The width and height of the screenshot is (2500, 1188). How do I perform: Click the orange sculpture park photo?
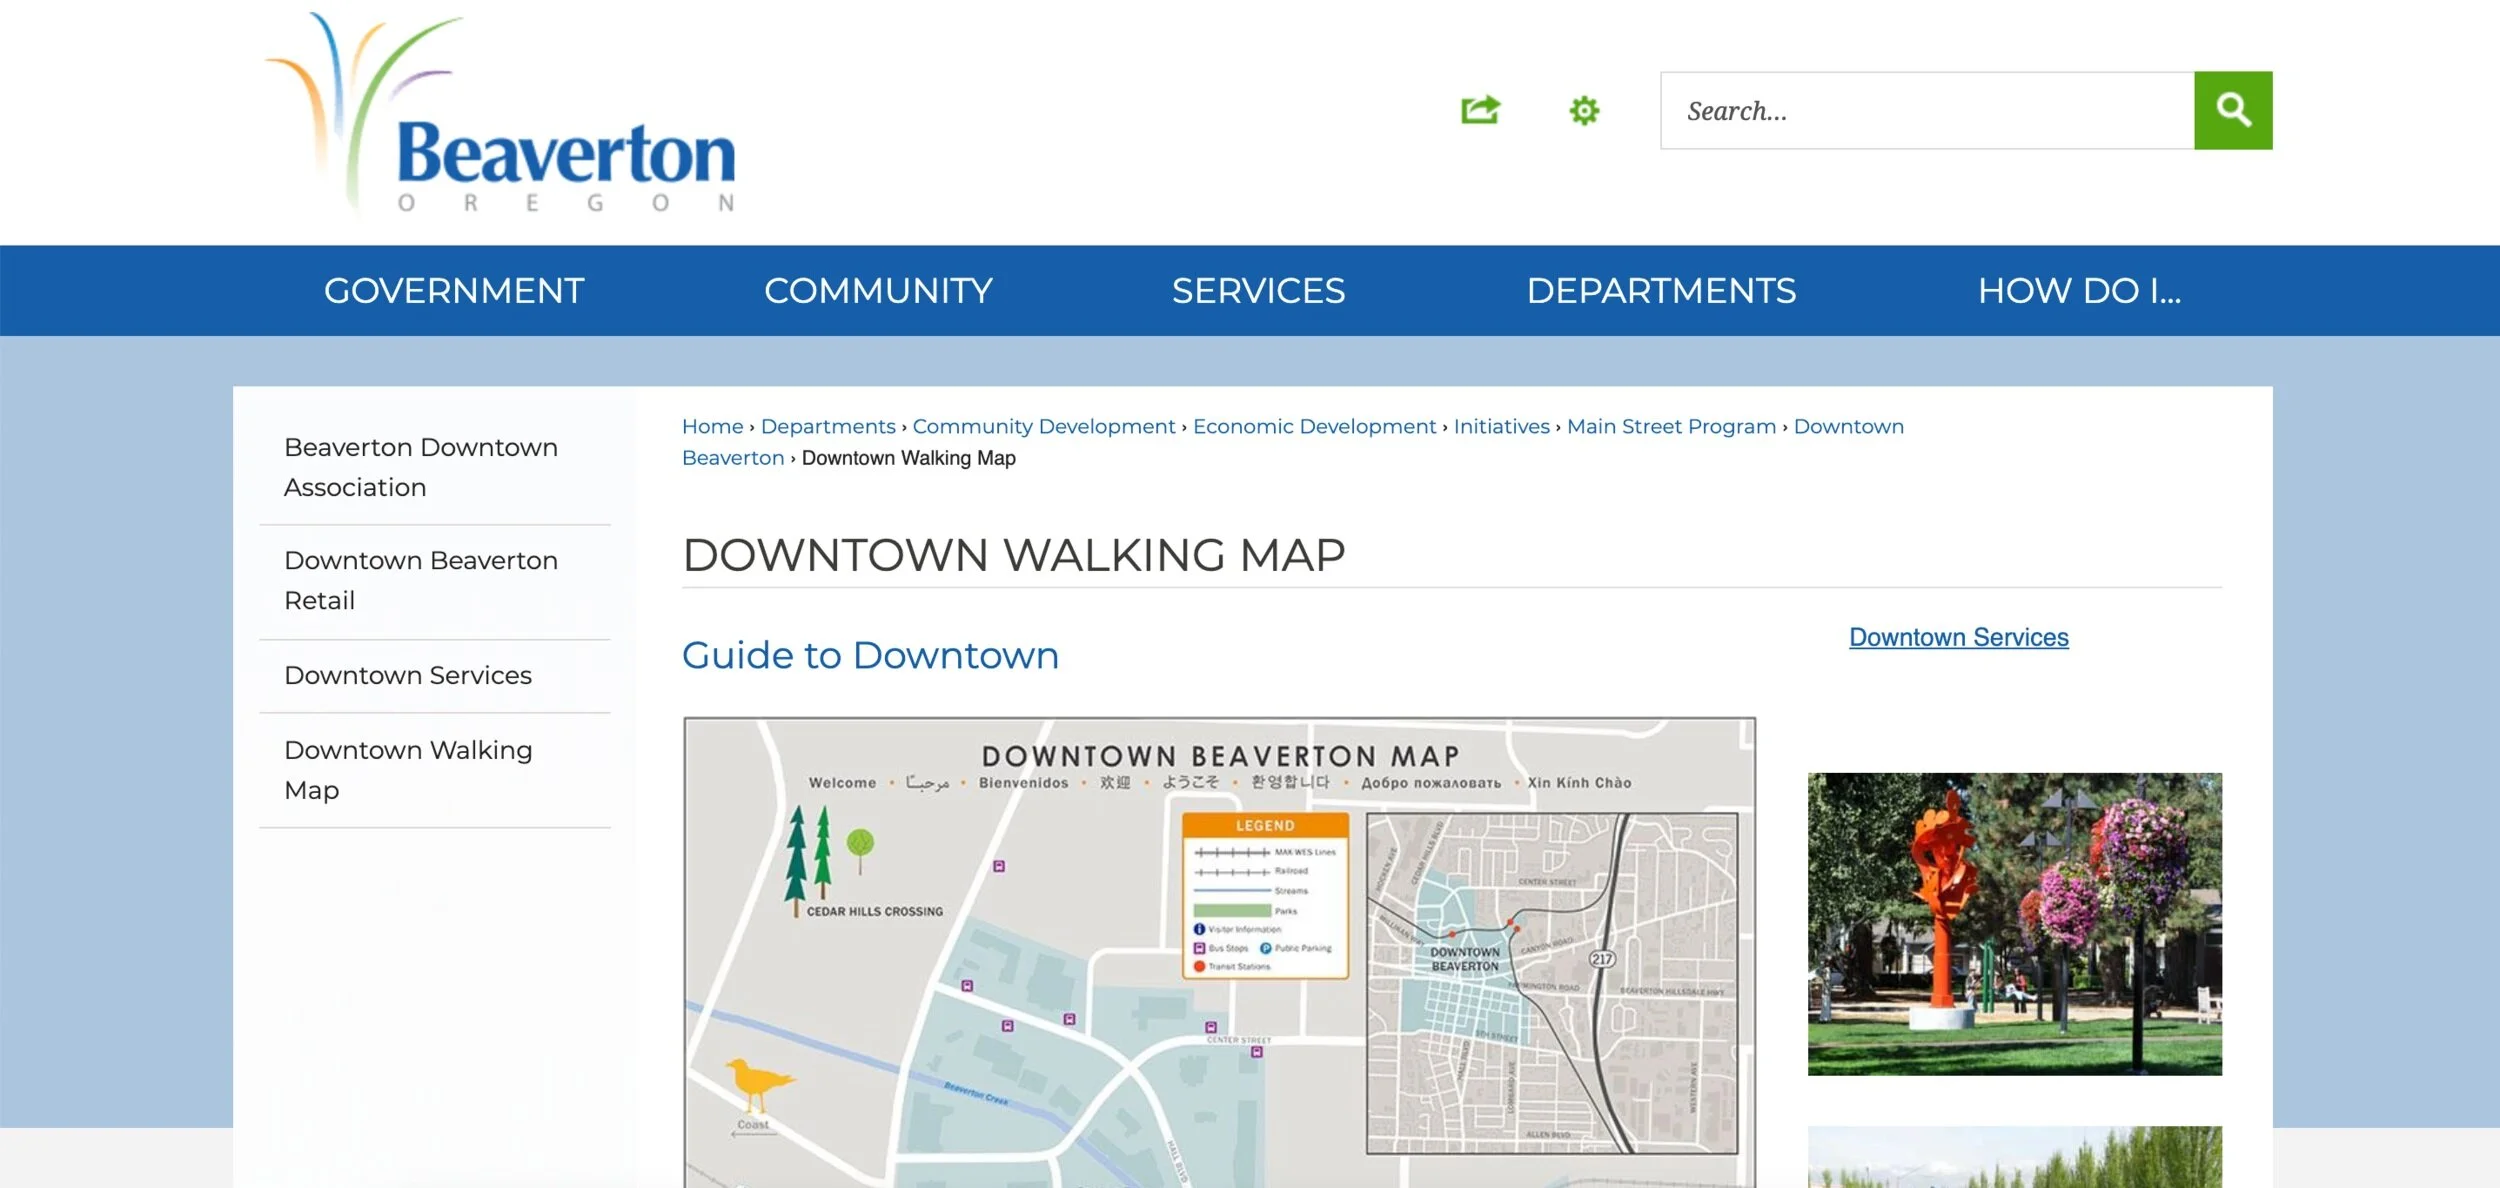pyautogui.click(x=2014, y=923)
